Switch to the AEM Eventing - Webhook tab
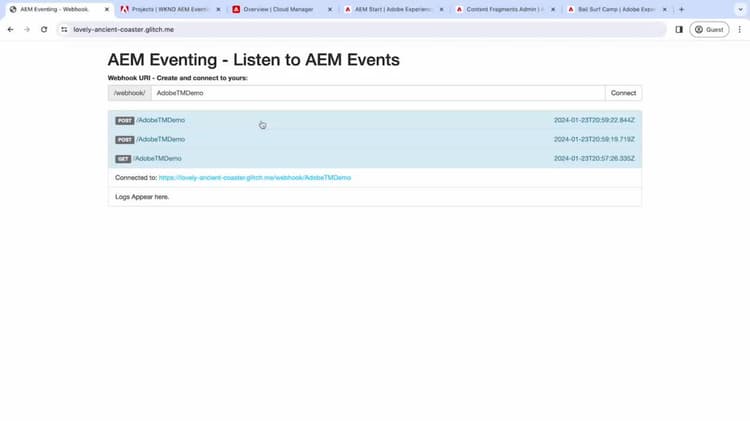The width and height of the screenshot is (750, 421). 57,10
